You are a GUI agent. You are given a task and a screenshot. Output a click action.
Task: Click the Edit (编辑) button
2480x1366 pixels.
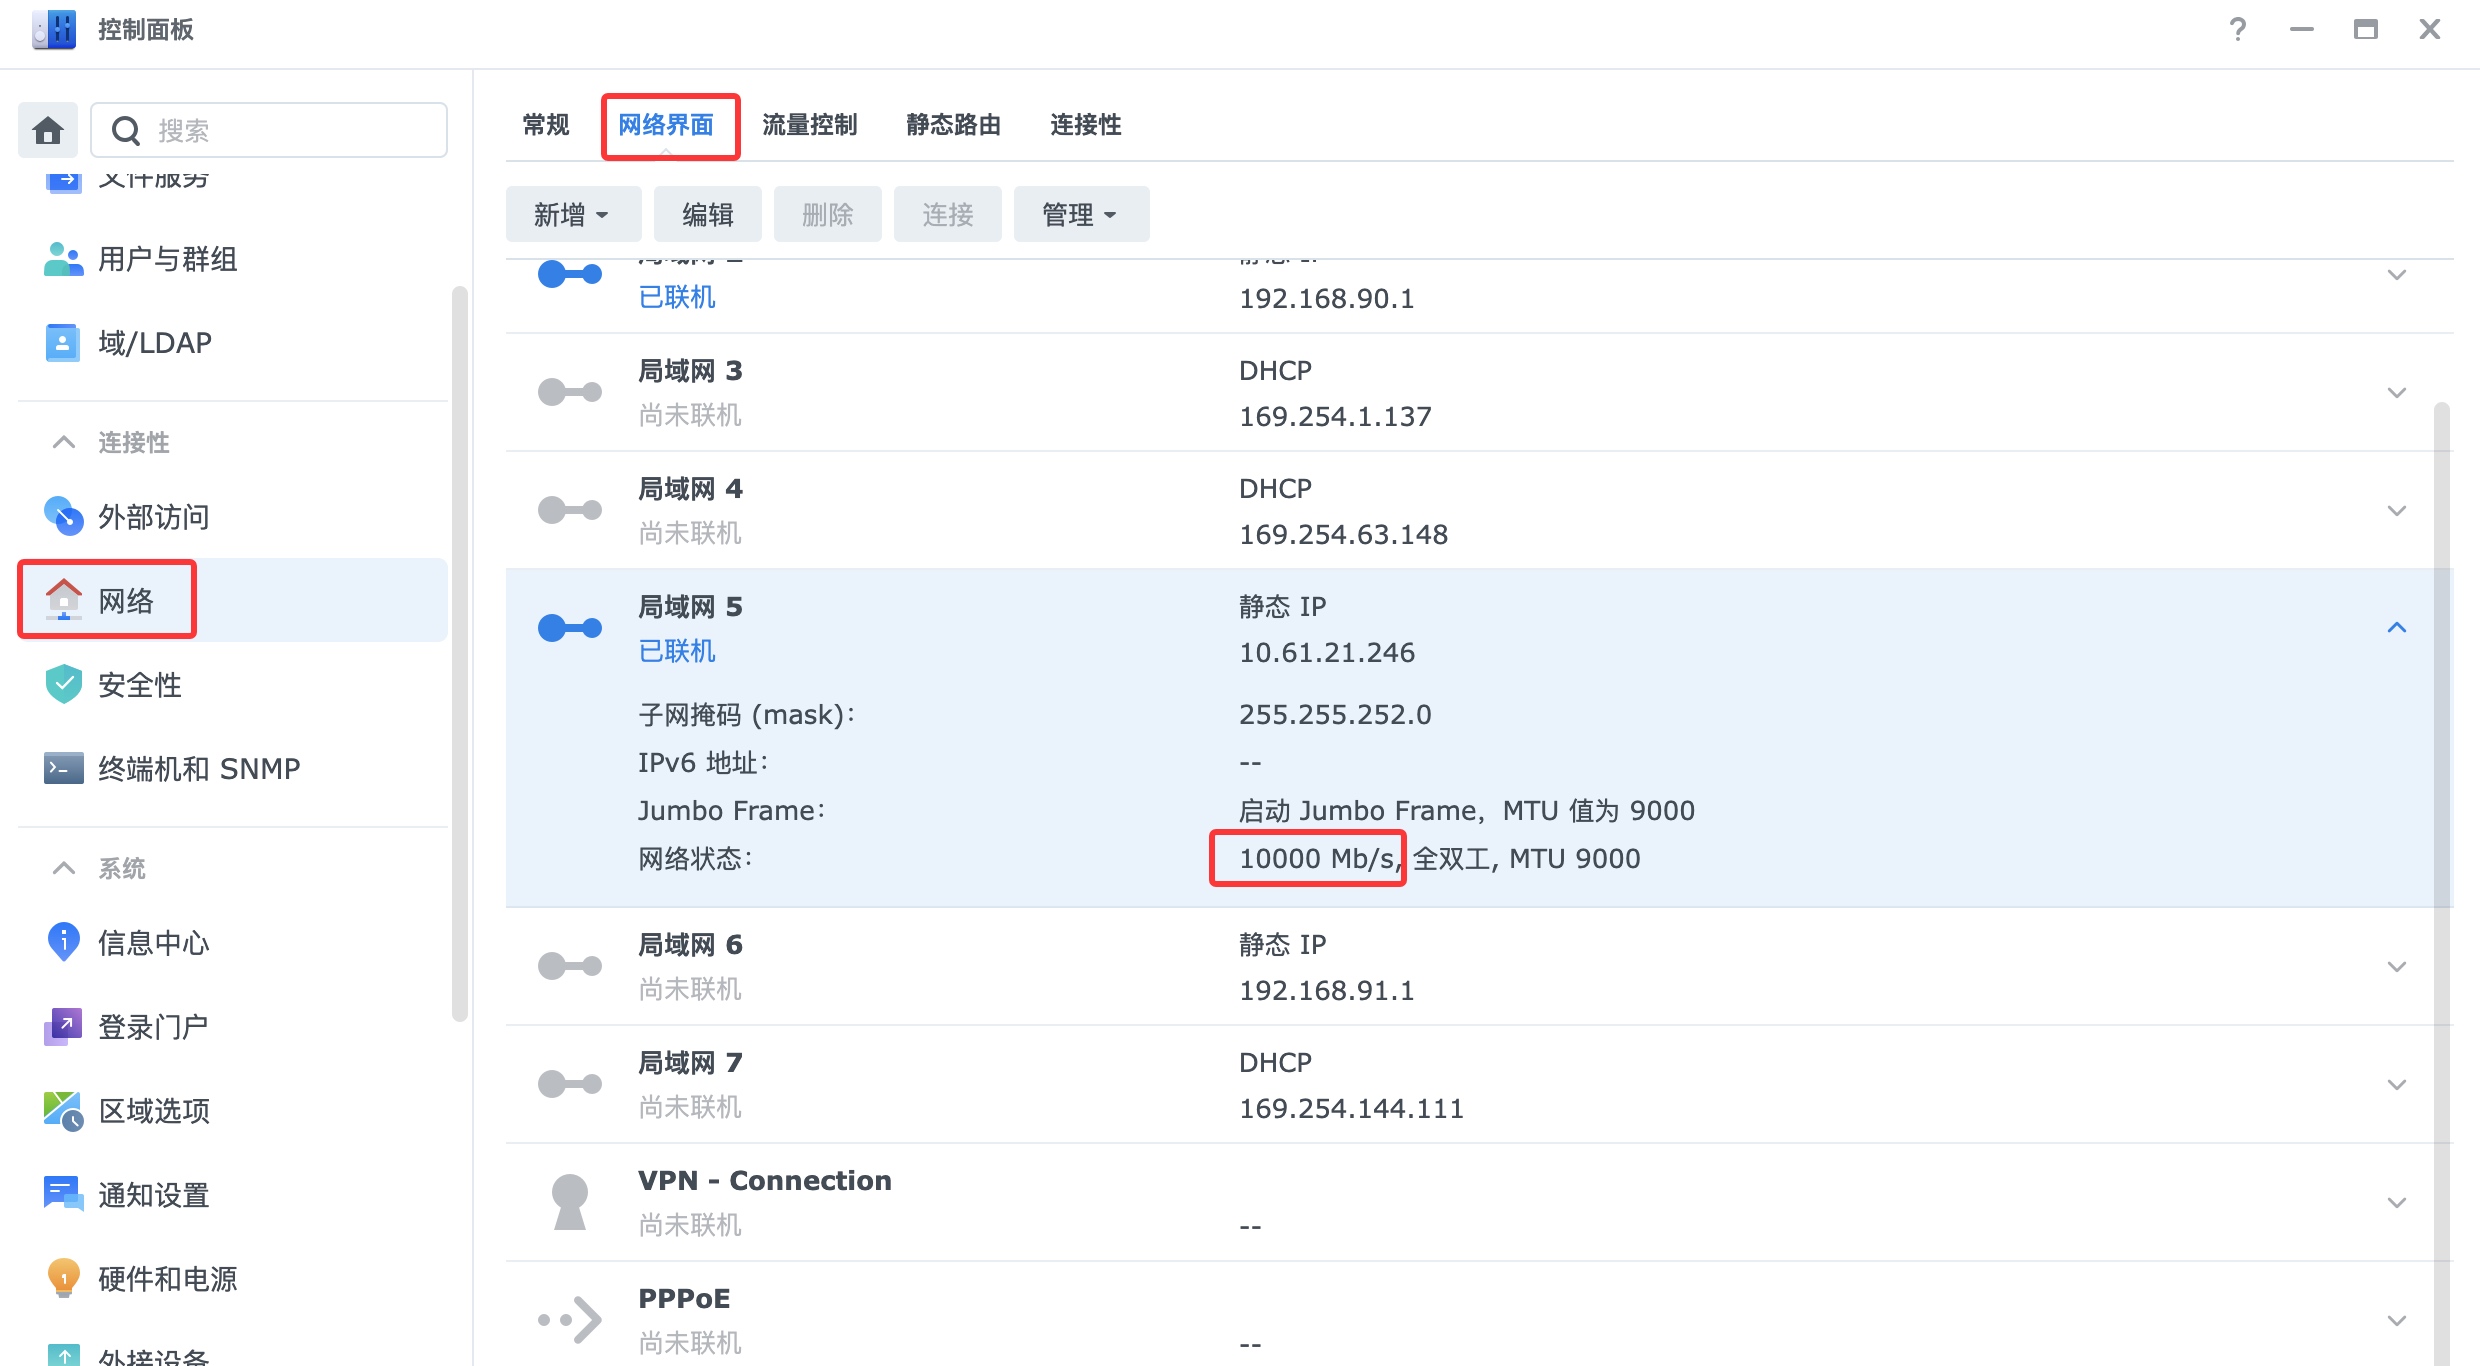707,214
